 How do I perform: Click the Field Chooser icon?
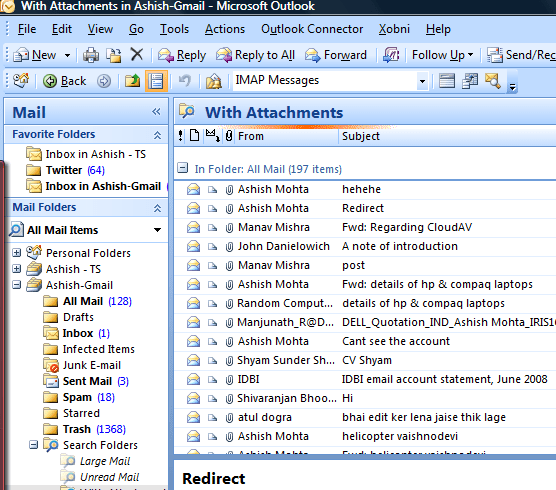pos(469,81)
